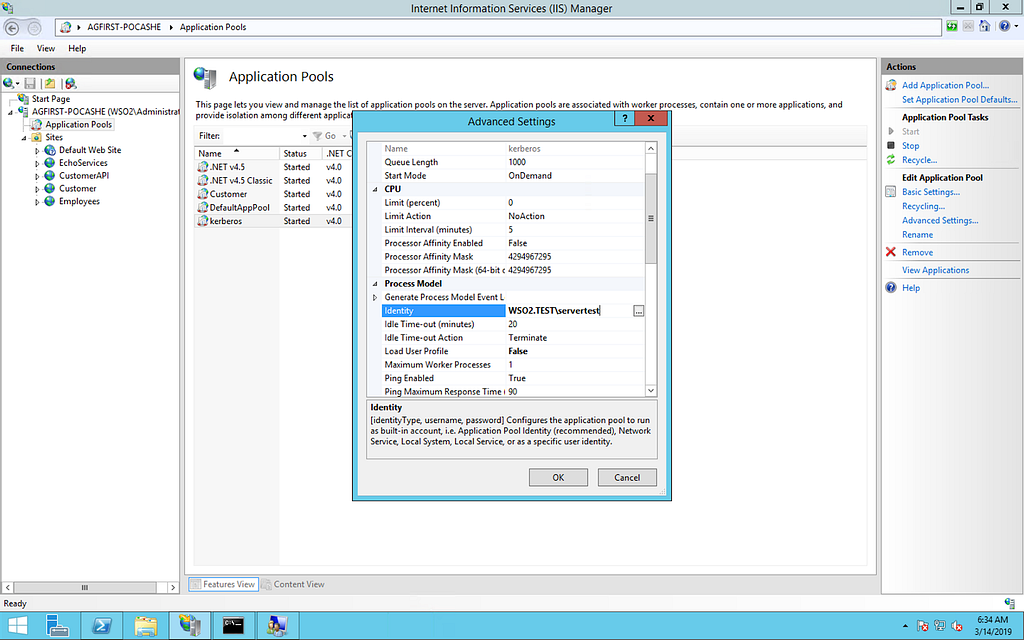1024x640 pixels.
Task: Click the View Applications link
Action: pyautogui.click(x=935, y=270)
